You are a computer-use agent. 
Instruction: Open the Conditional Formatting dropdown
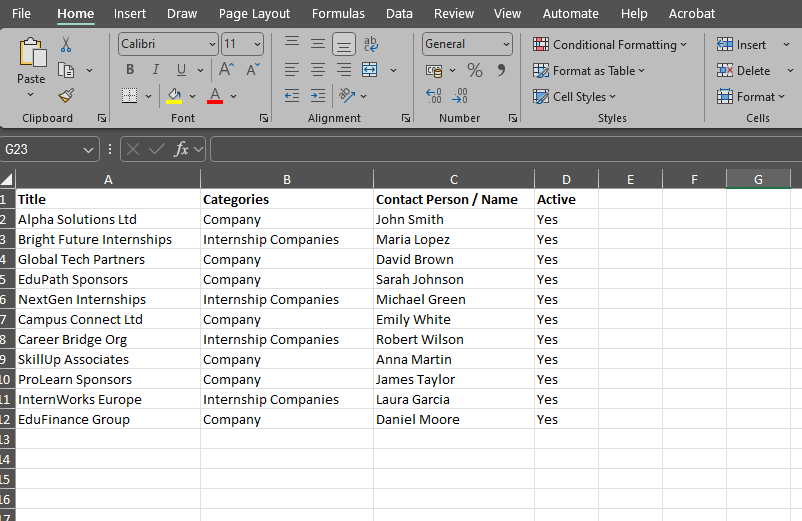[x=610, y=45]
